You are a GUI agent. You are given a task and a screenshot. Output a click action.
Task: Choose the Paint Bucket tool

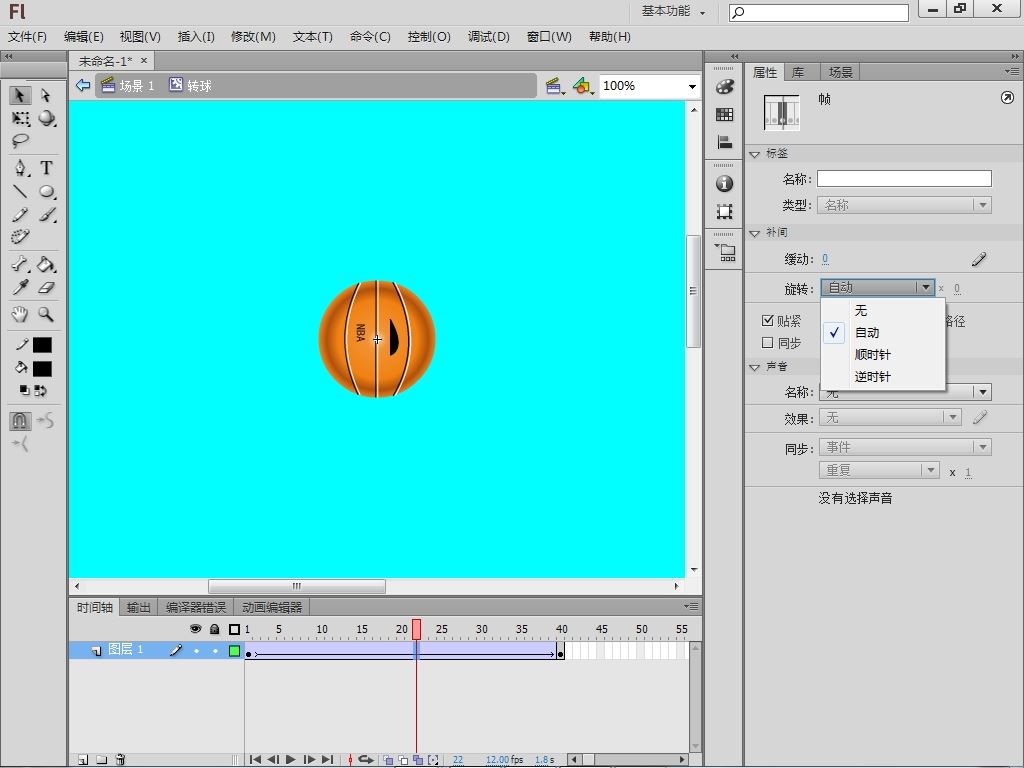[46, 265]
